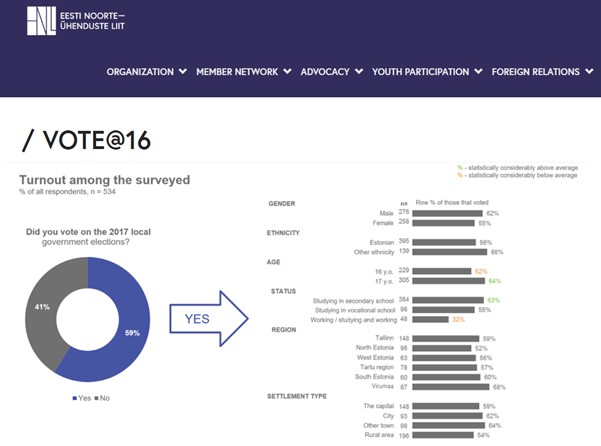The width and height of the screenshot is (601, 446).
Task: Click the ENL logo icon
Action: point(42,21)
